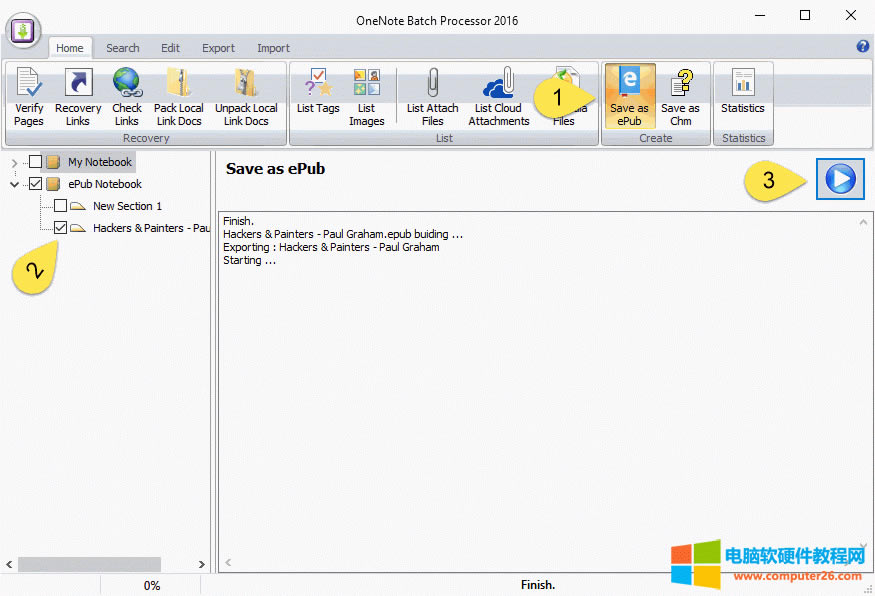Click Unpack Local Link Docs
The image size is (875, 596).
tap(246, 95)
